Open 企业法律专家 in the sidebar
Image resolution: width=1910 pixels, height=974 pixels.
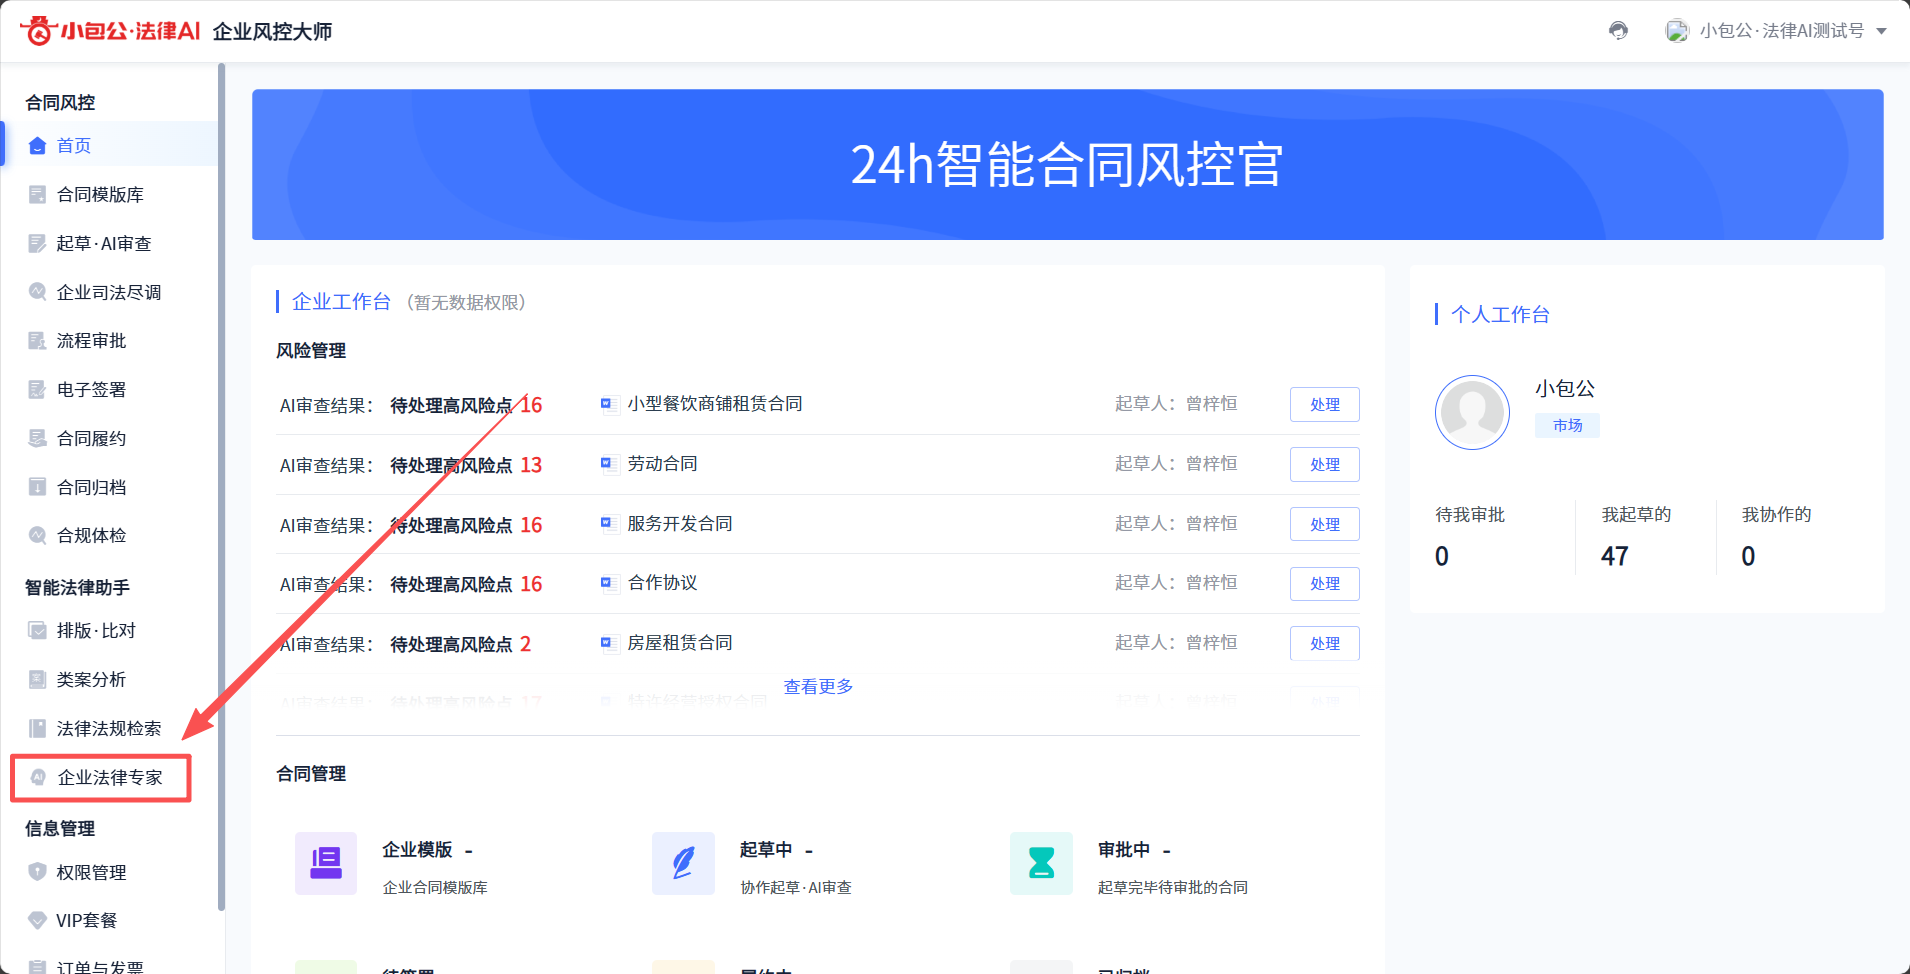(x=109, y=778)
